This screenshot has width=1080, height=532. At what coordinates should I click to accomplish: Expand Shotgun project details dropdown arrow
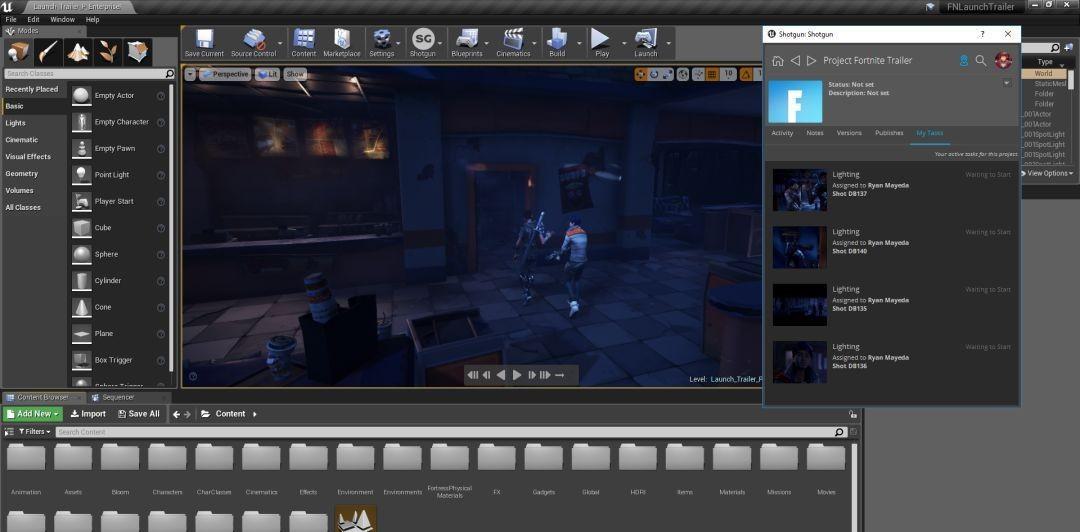(1007, 83)
